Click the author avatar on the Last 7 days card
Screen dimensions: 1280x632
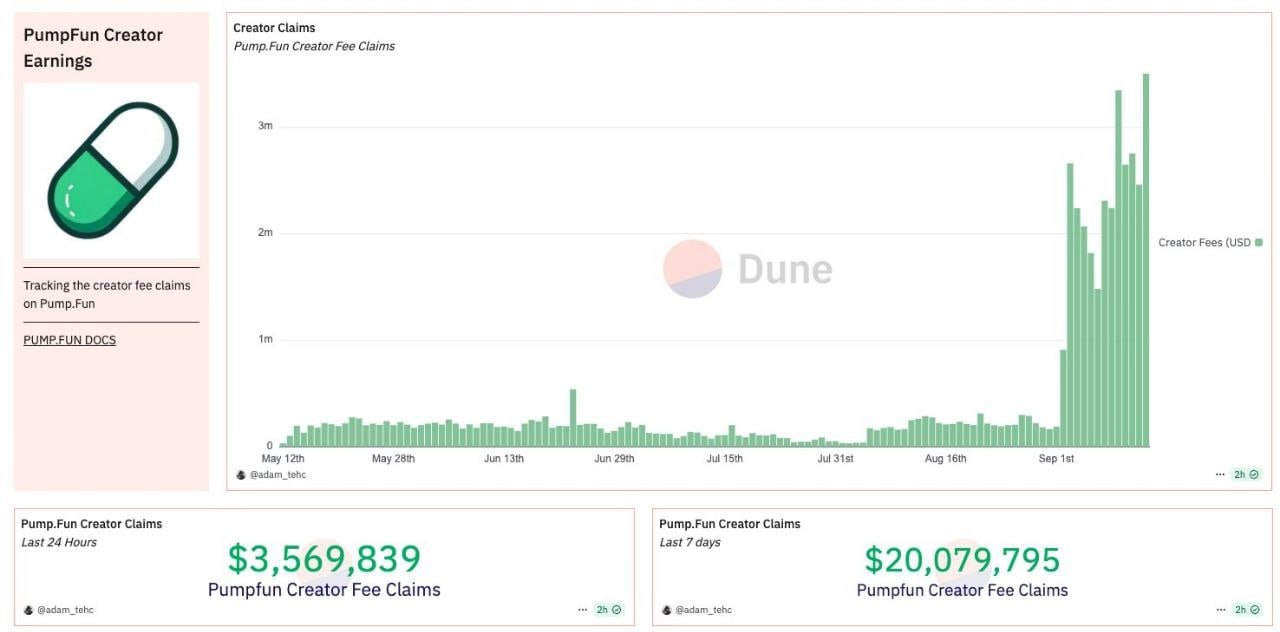[x=666, y=609]
